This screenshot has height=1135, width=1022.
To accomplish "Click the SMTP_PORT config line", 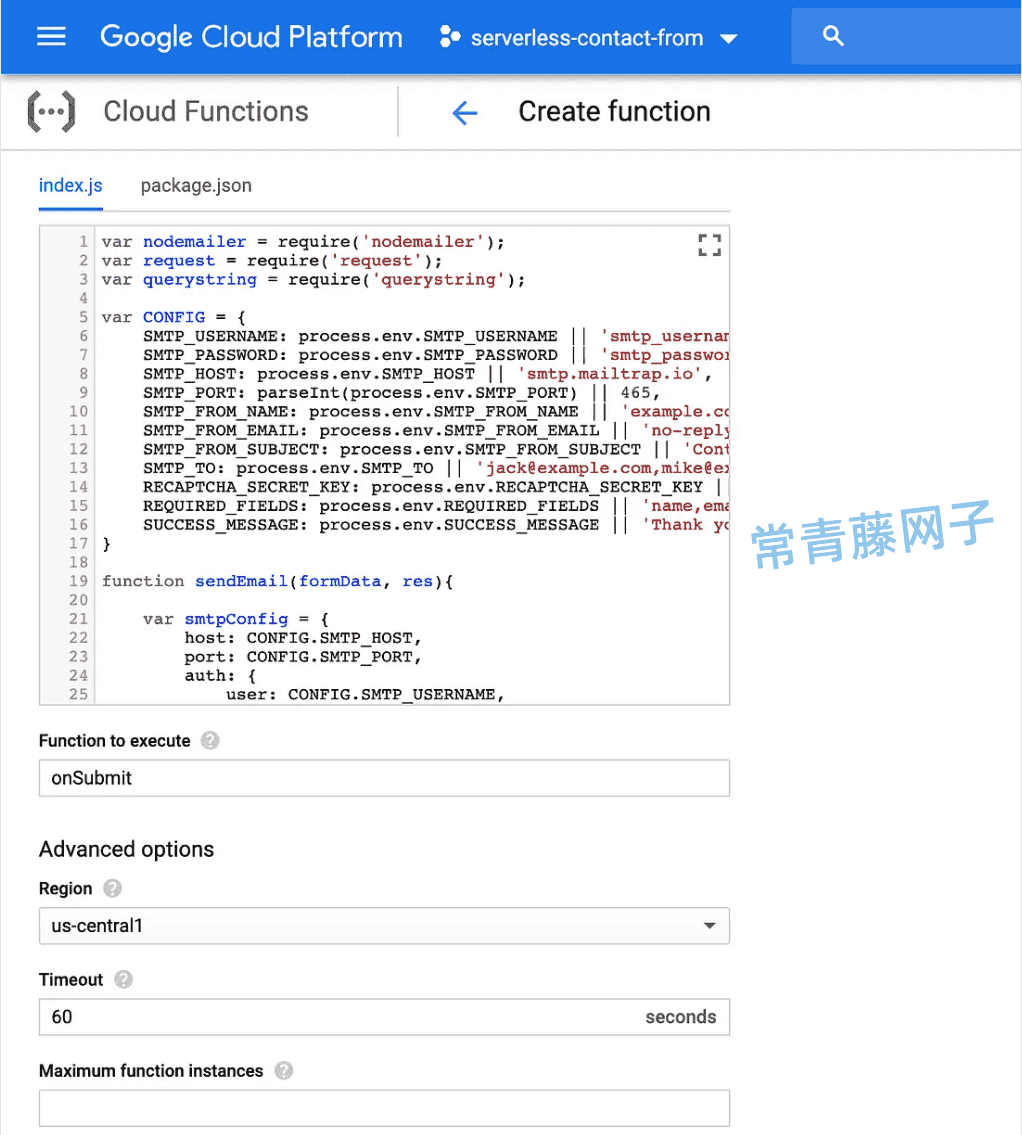I will [x=402, y=392].
